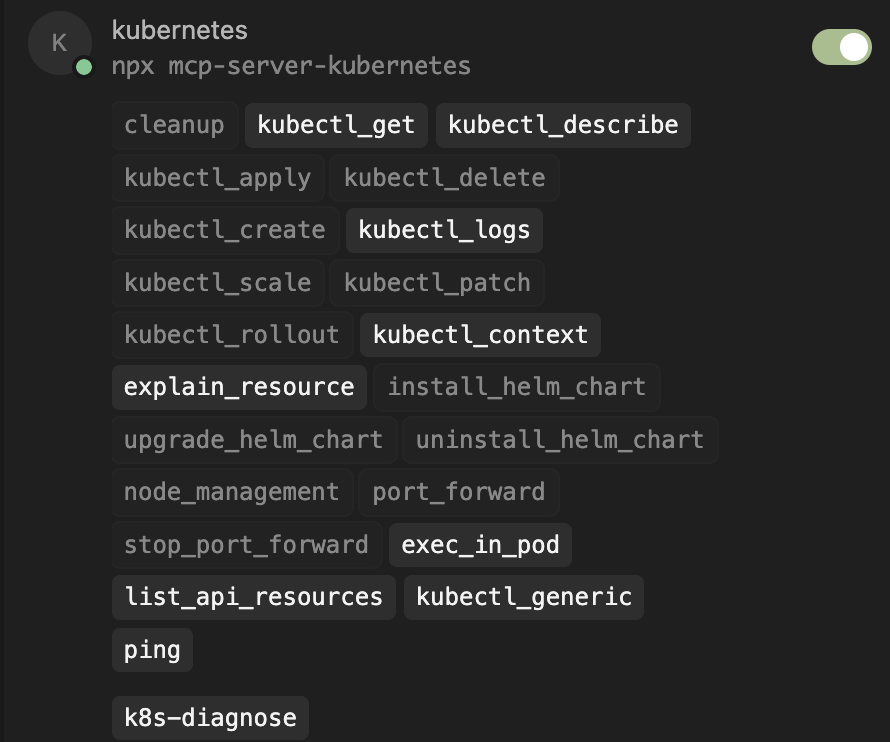
Task: Select the explain_resource tool chip
Action: click(239, 387)
